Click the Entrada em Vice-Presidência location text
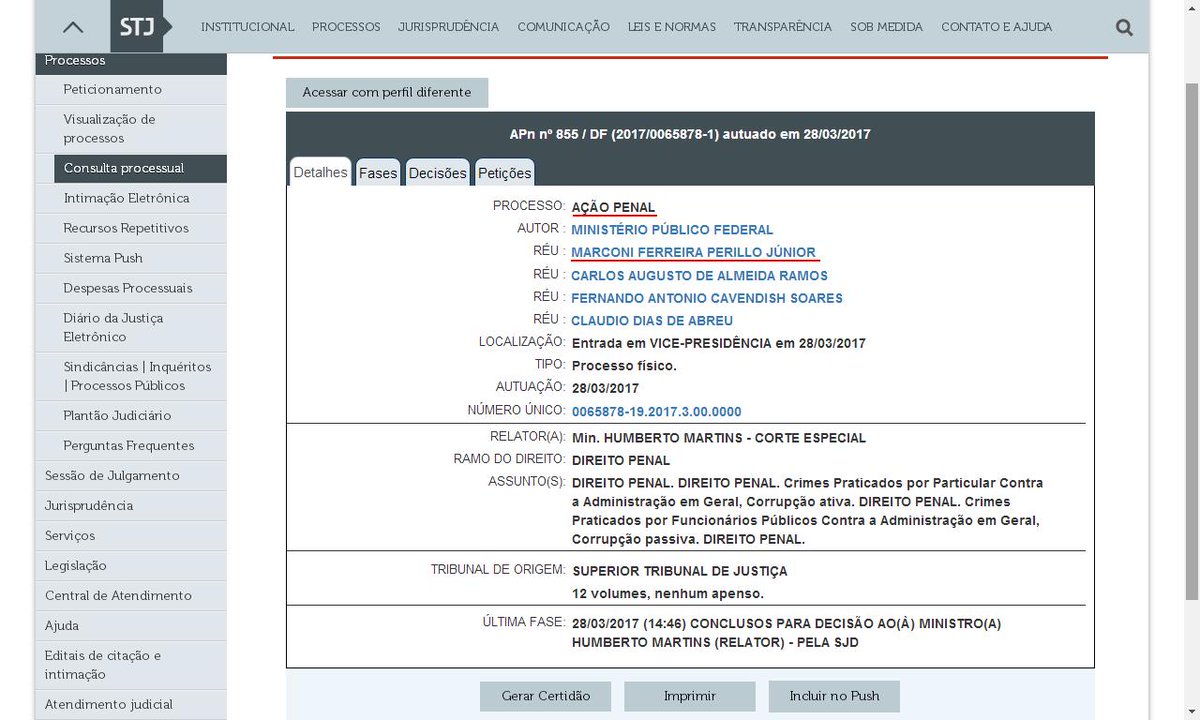The image size is (1200, 720). 719,343
